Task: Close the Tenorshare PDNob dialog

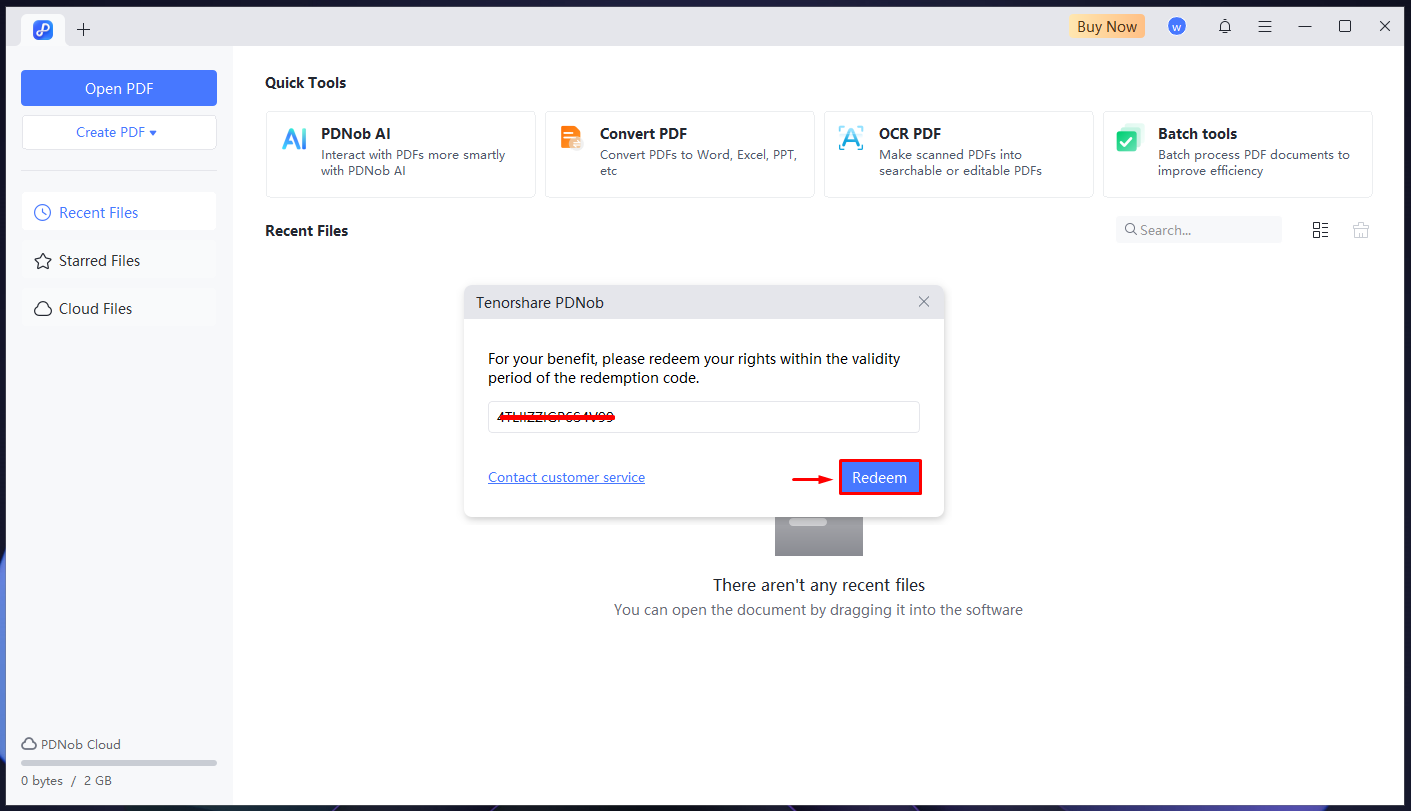Action: 924,302
